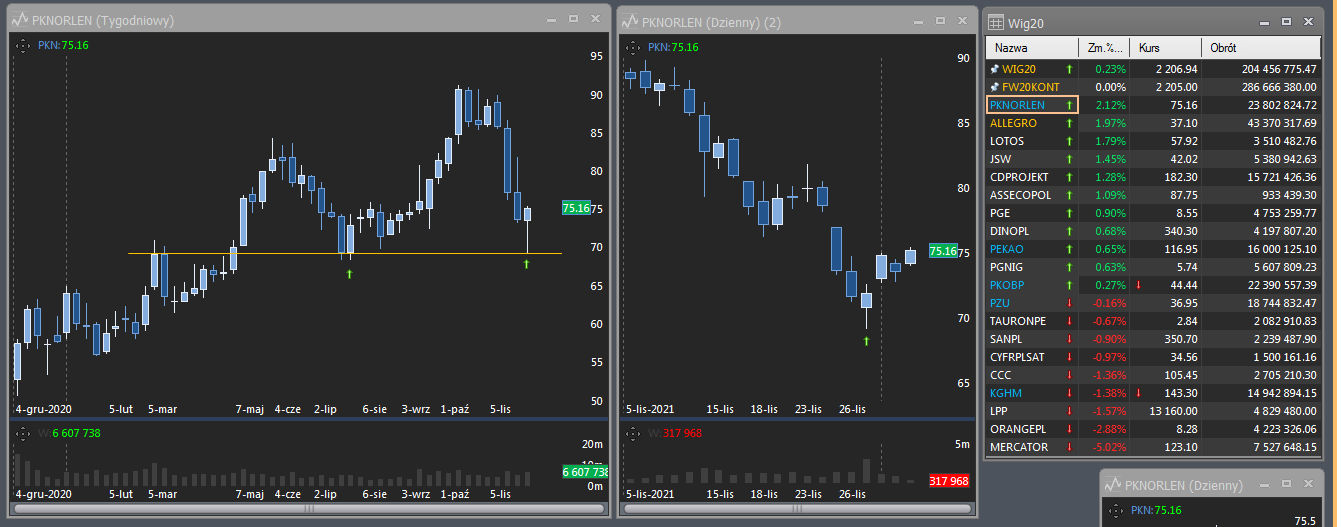Click the red down arrow in the MERCATOR row
1341x527 pixels.
[x=1069, y=447]
